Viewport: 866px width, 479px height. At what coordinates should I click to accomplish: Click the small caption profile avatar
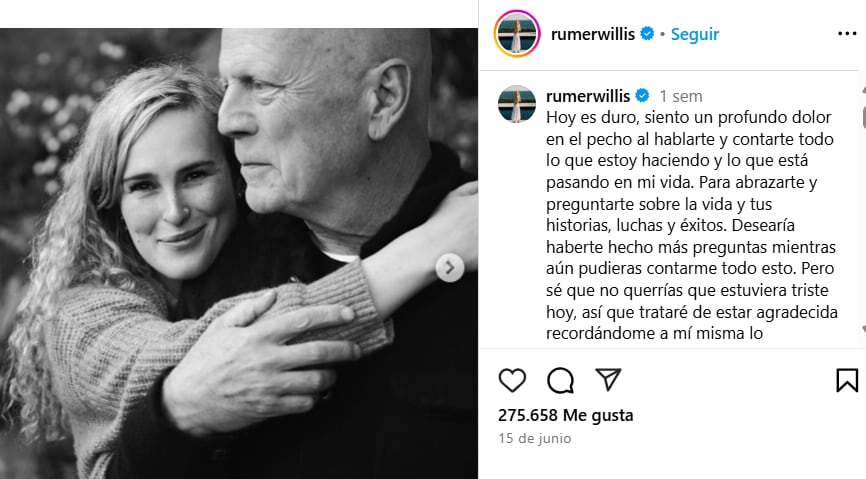[x=516, y=103]
